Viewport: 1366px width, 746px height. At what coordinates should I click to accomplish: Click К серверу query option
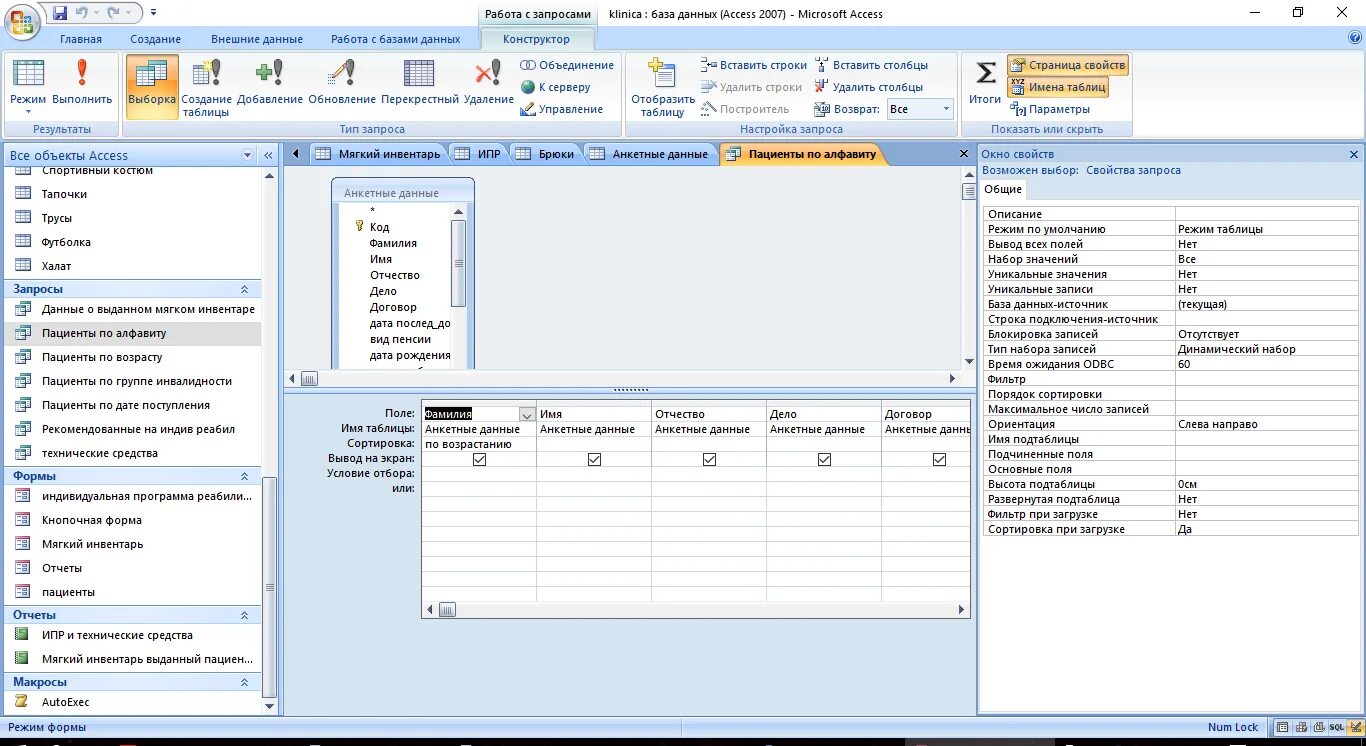point(556,87)
